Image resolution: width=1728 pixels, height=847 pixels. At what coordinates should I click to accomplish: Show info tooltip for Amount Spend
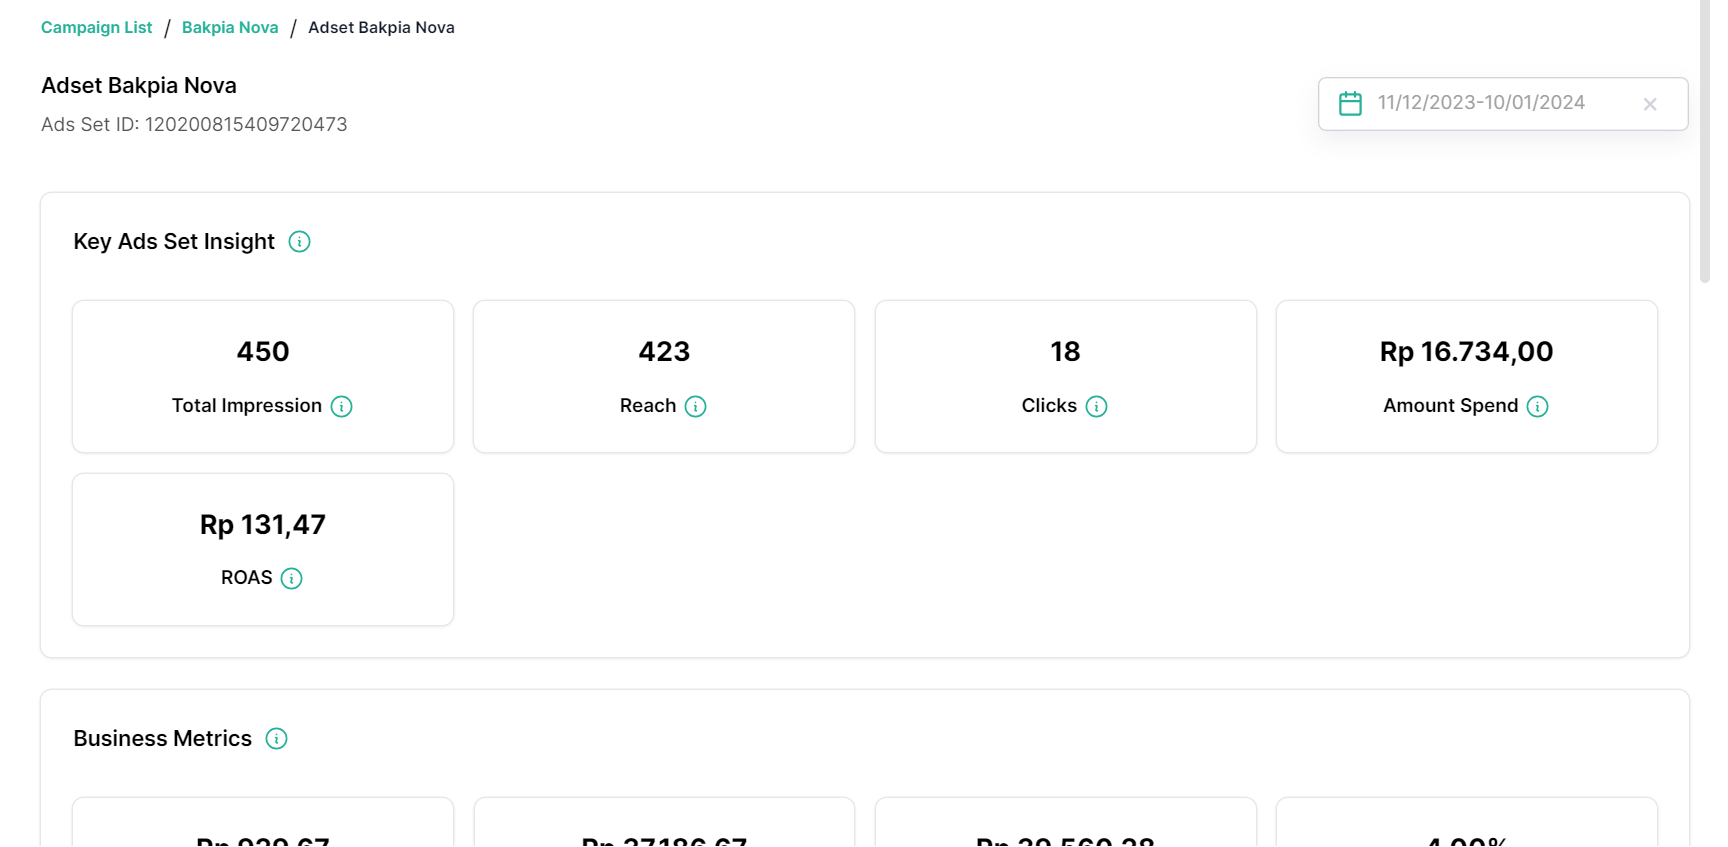[x=1537, y=406]
